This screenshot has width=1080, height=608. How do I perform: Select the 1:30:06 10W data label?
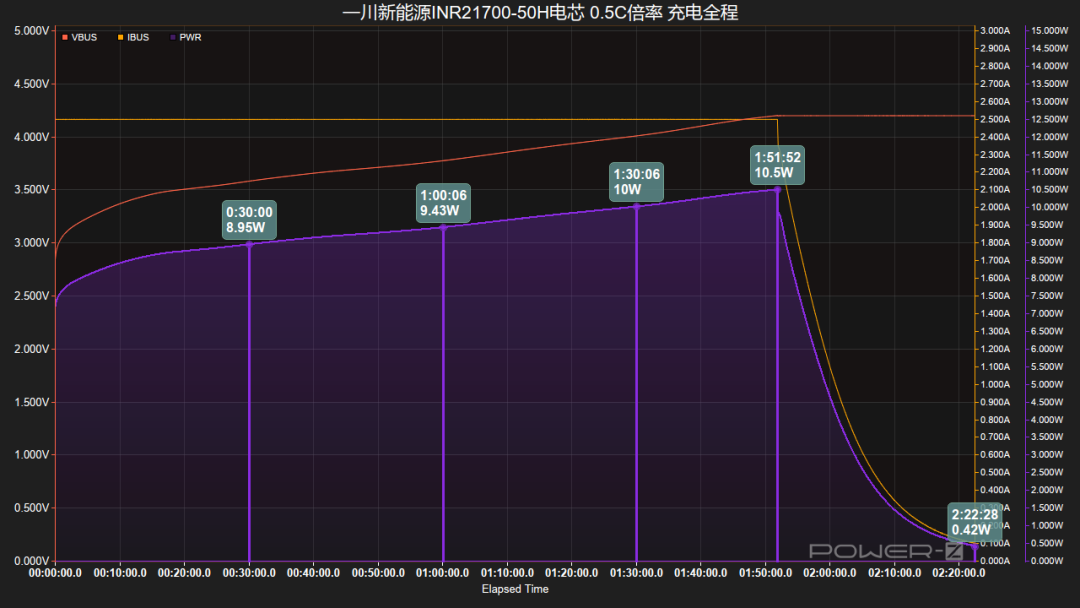tap(636, 182)
